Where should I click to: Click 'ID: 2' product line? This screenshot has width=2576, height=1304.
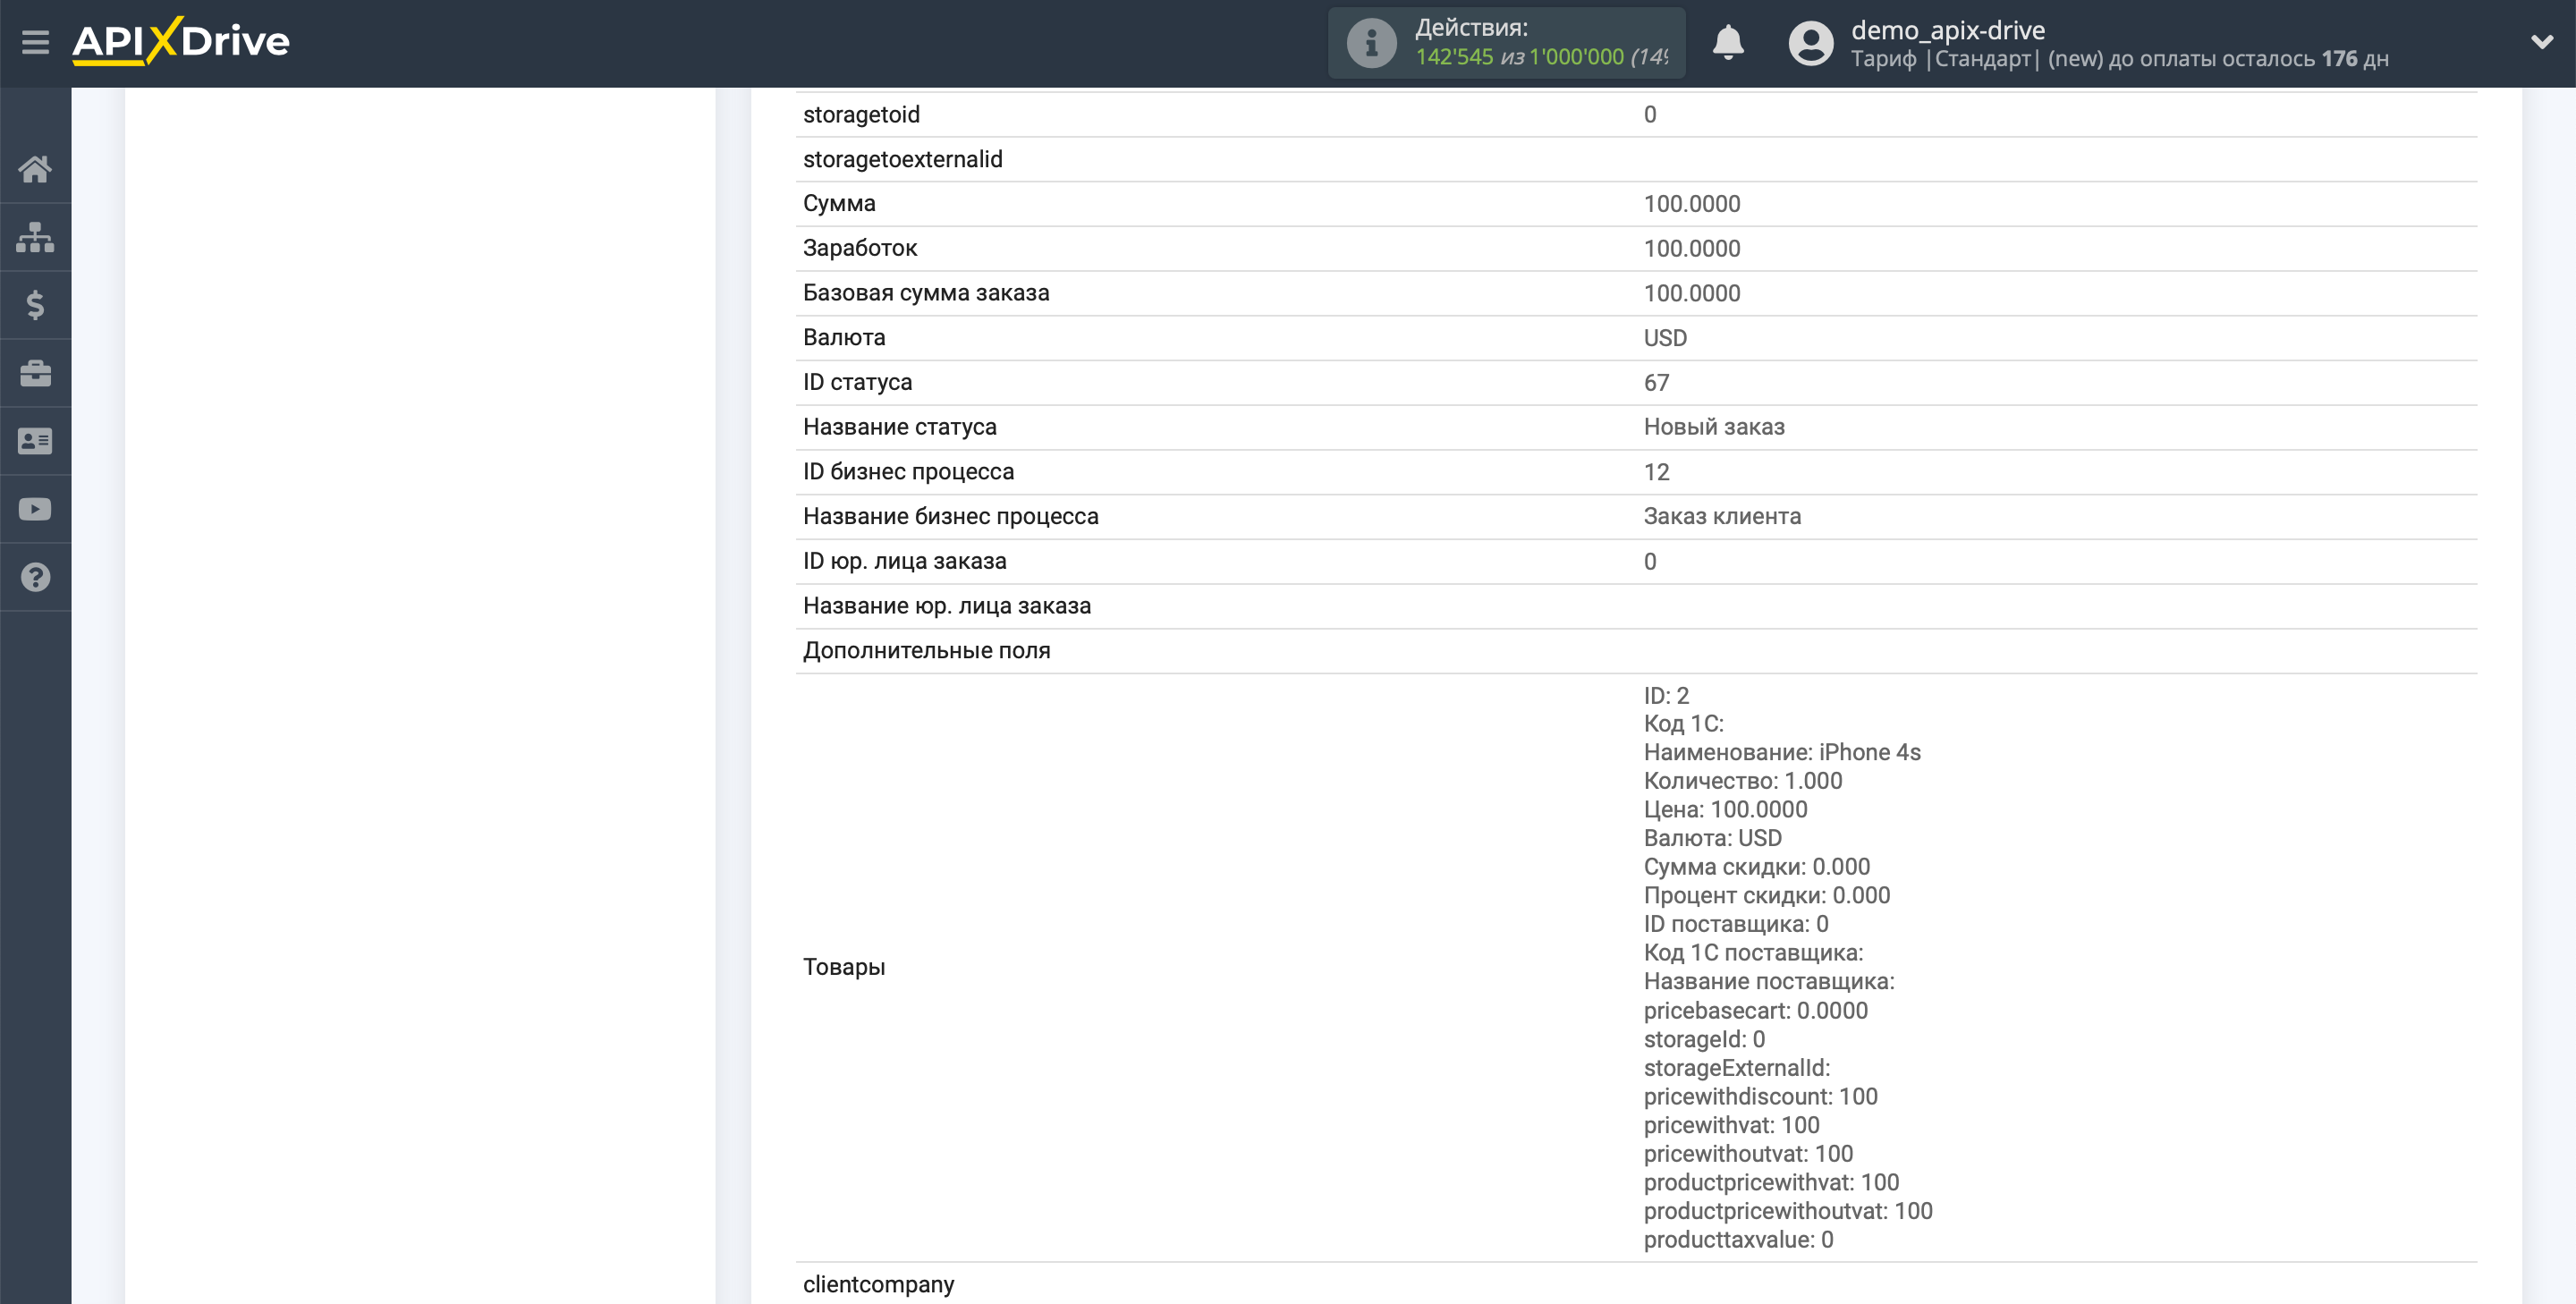pos(1666,695)
